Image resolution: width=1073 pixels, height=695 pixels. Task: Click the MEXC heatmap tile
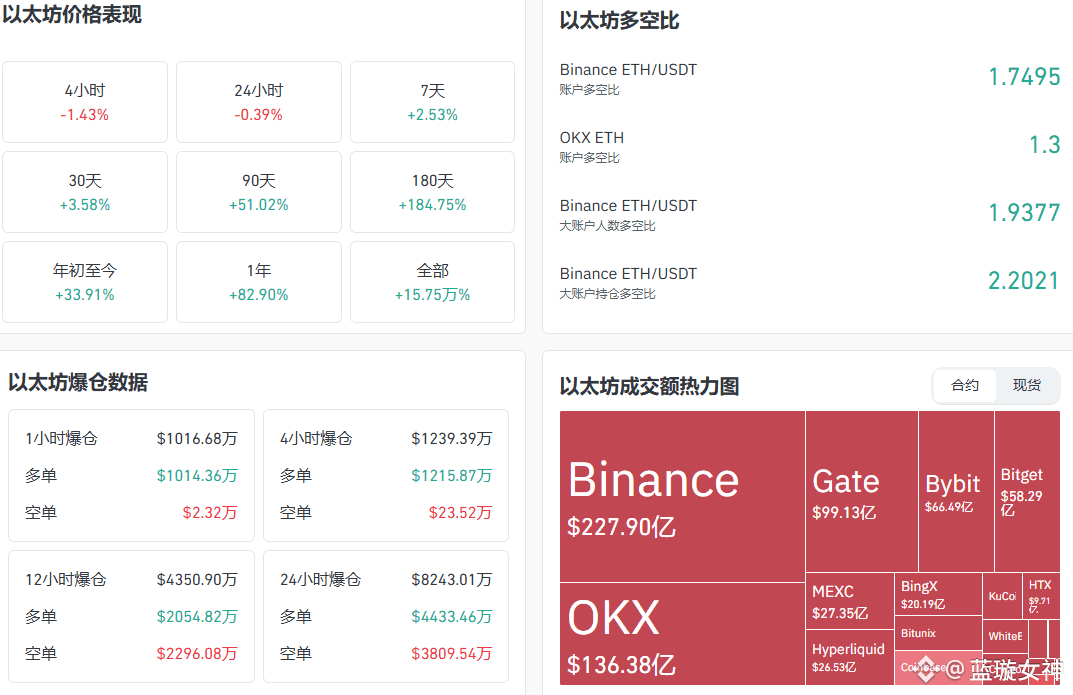point(849,601)
